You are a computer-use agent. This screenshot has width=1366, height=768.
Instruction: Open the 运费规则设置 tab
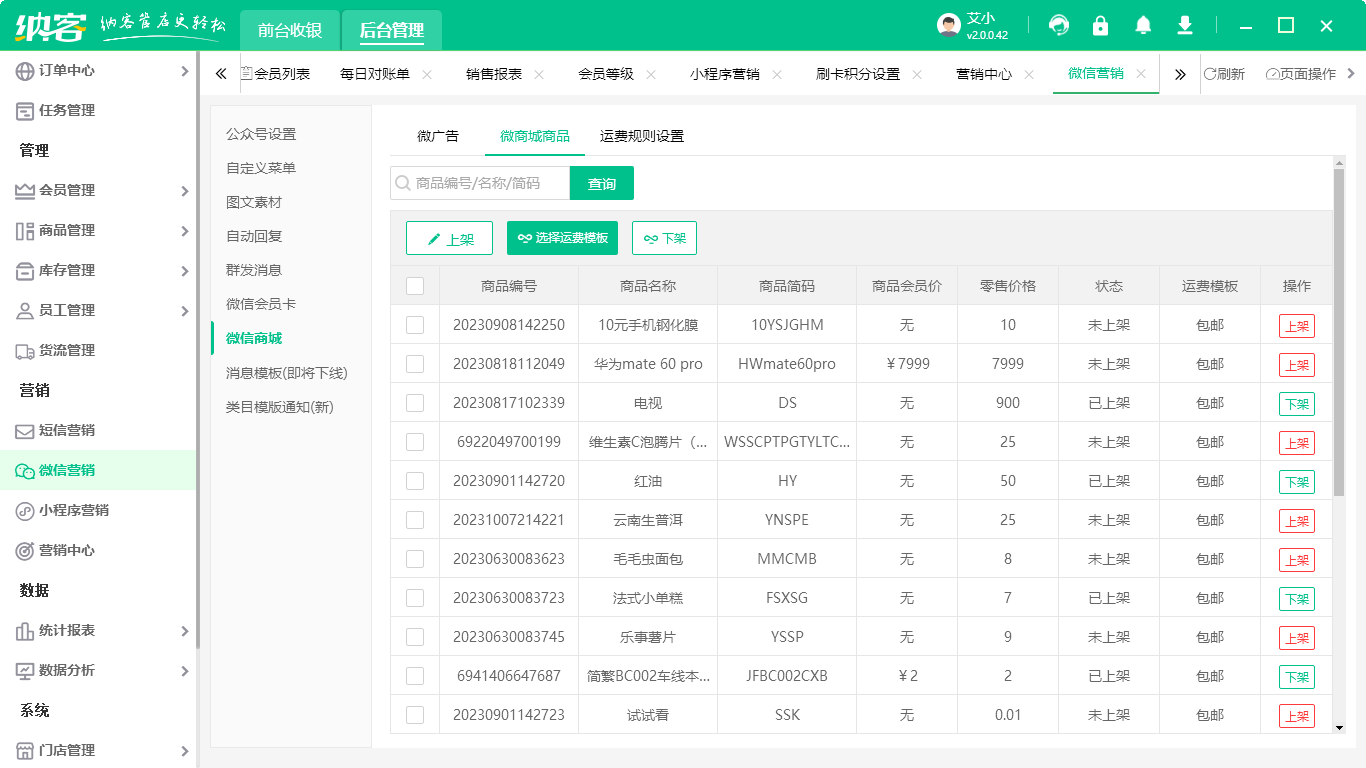tap(641, 135)
